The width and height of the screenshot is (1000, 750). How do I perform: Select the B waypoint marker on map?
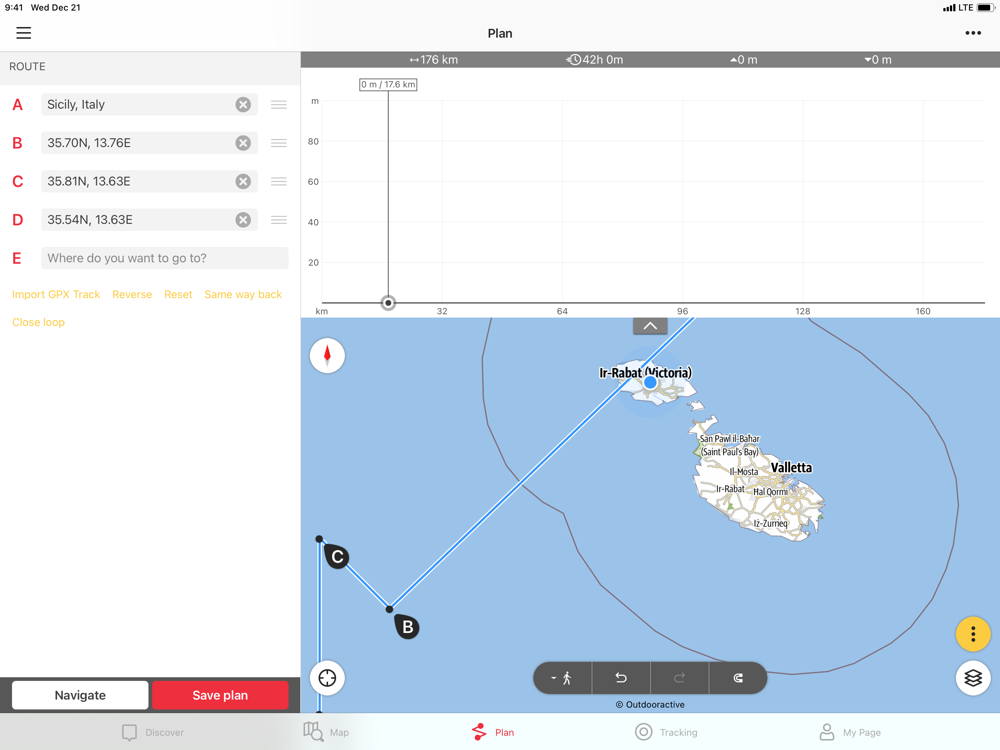(x=407, y=627)
